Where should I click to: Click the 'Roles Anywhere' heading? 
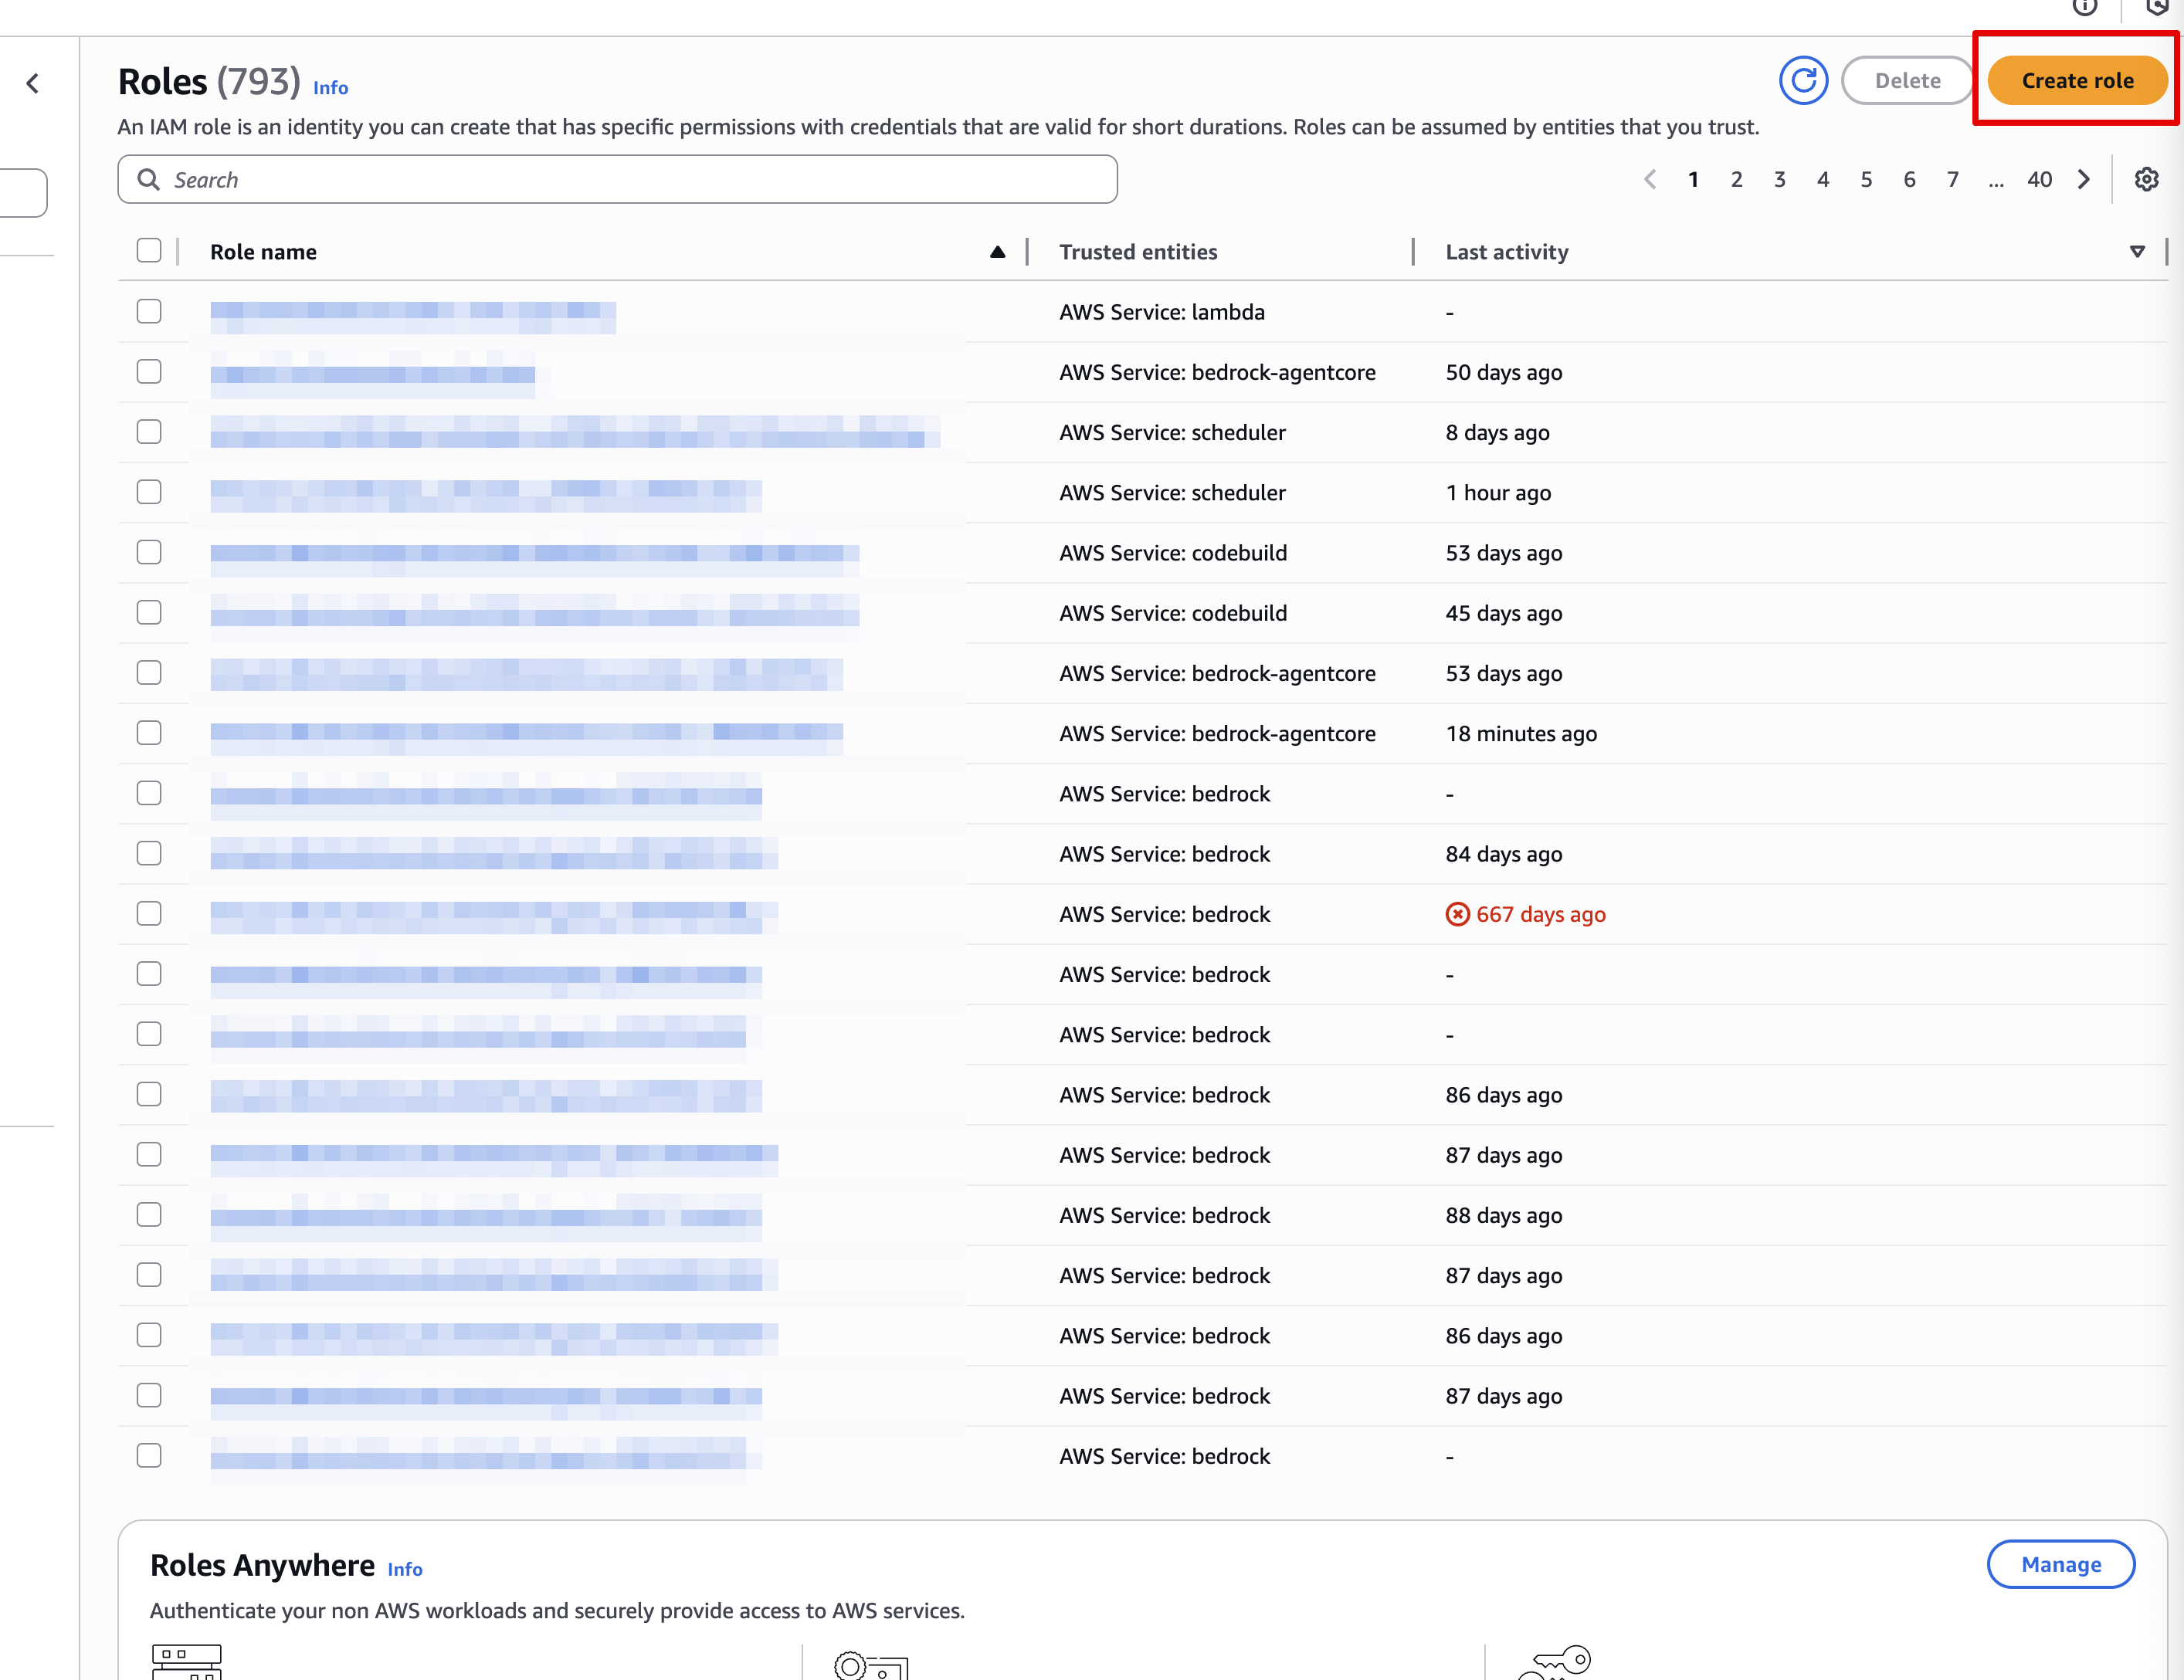262,1565
